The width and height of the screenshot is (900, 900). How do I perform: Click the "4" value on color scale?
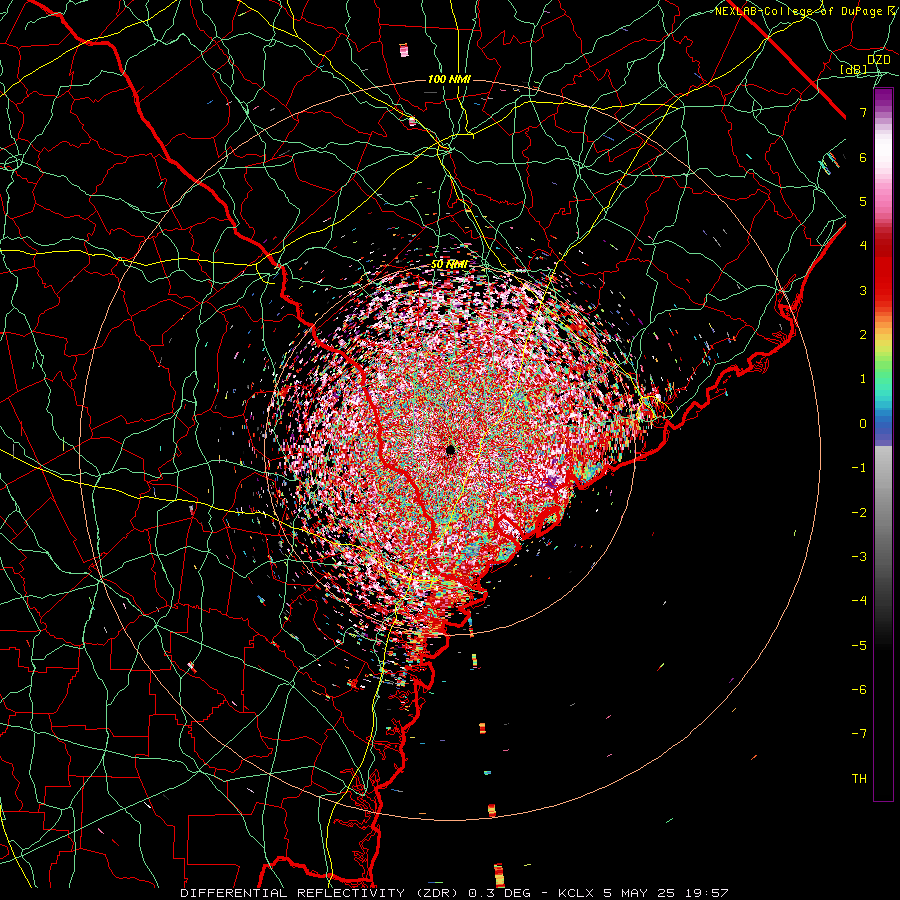(863, 246)
